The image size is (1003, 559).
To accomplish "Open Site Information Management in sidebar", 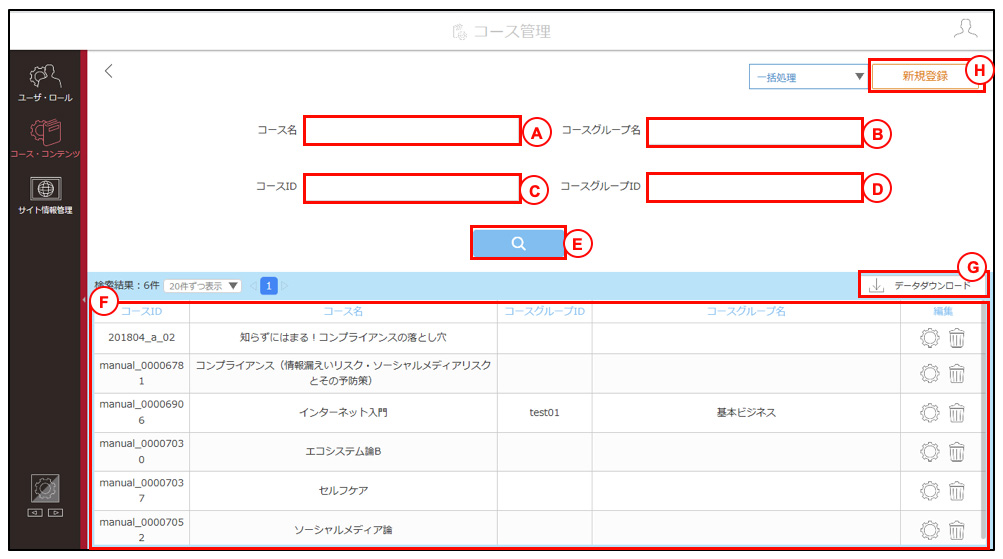I will tap(45, 195).
